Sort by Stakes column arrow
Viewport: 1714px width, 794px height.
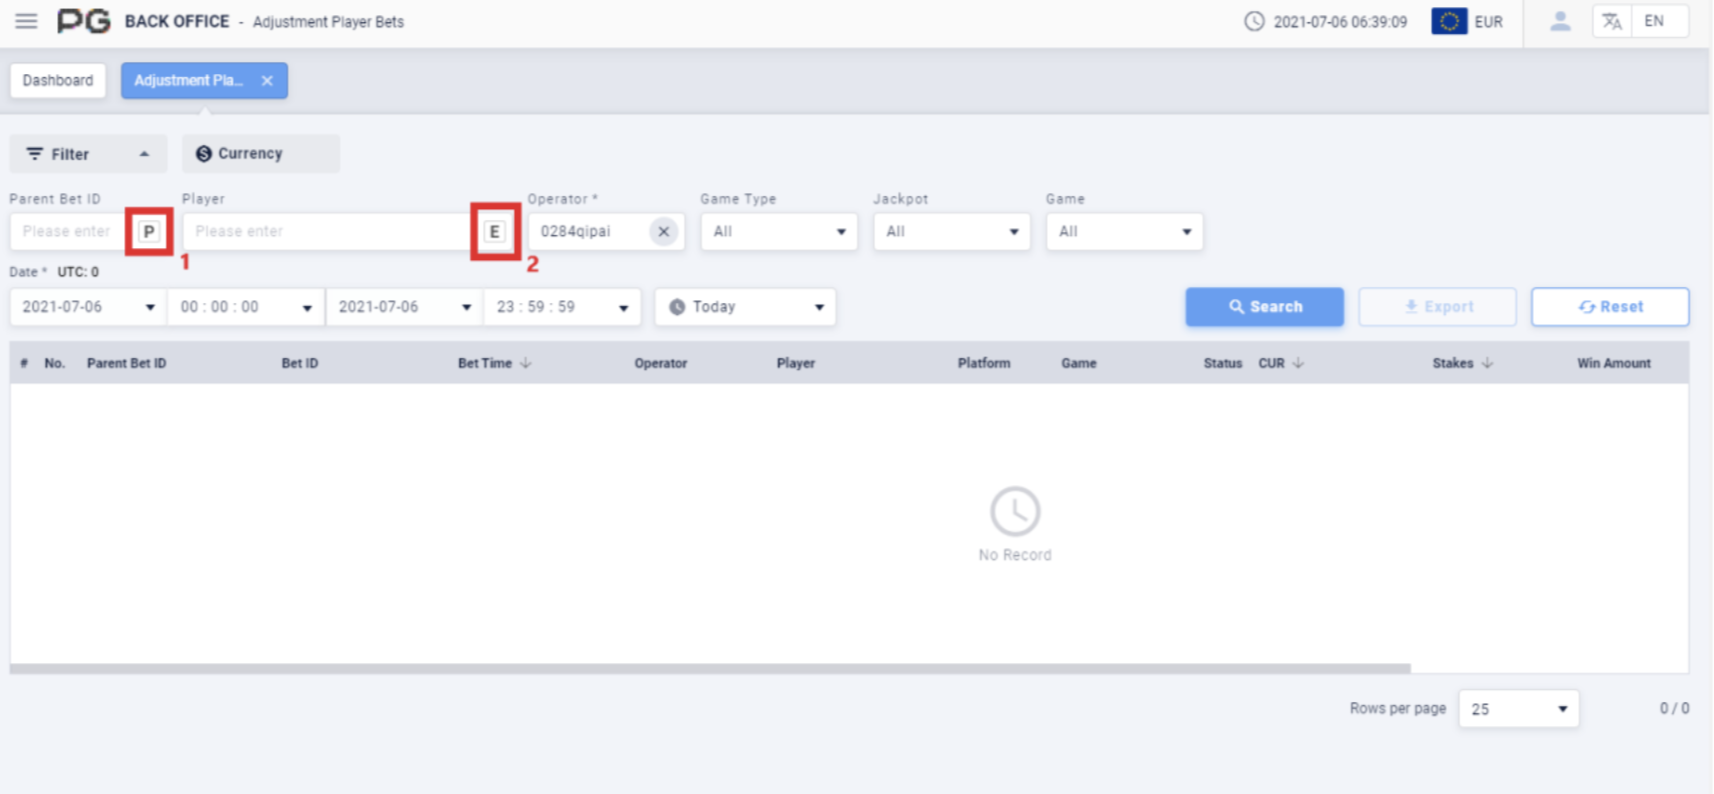click(x=1487, y=363)
